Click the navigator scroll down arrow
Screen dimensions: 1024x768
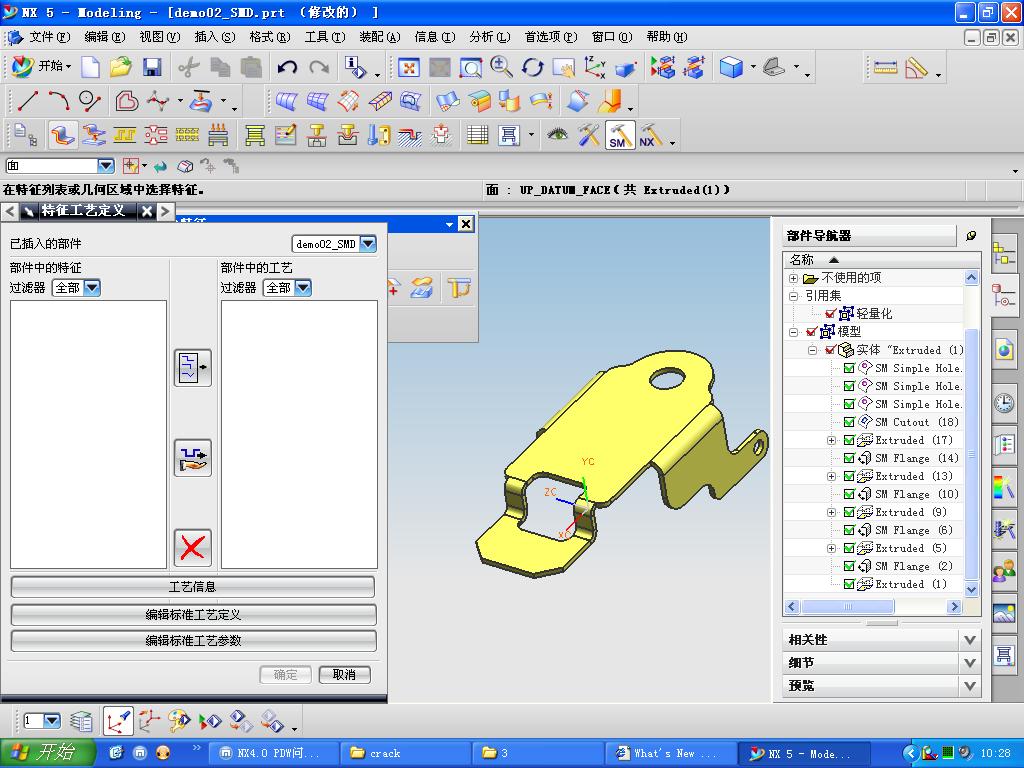tap(971, 590)
